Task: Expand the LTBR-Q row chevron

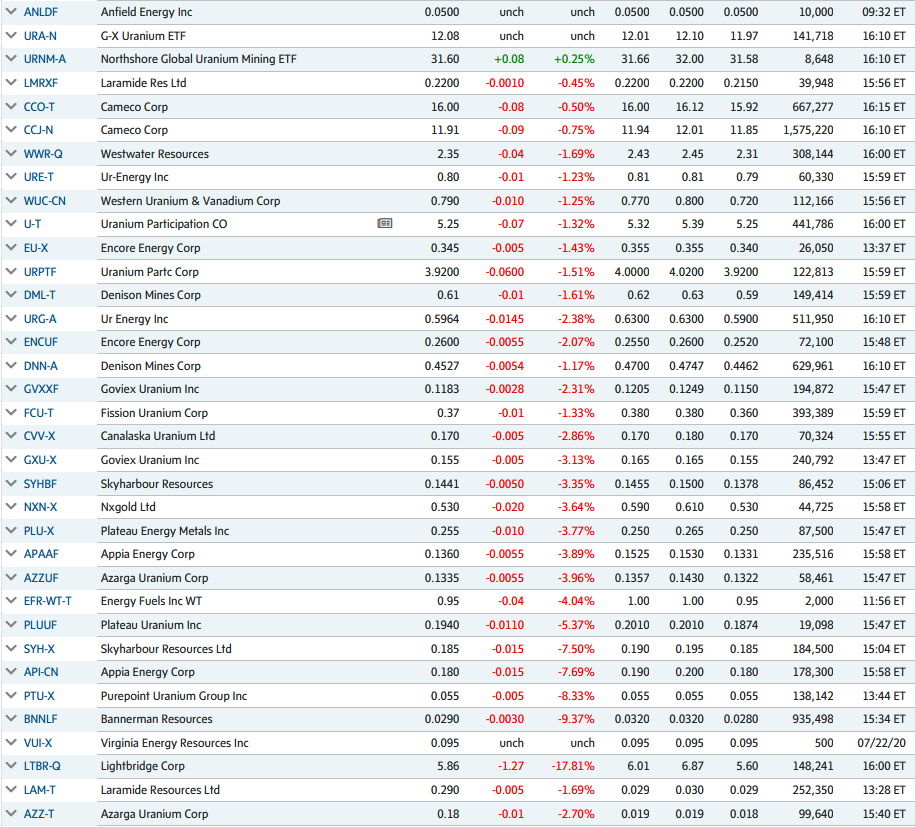Action: pyautogui.click(x=11, y=766)
